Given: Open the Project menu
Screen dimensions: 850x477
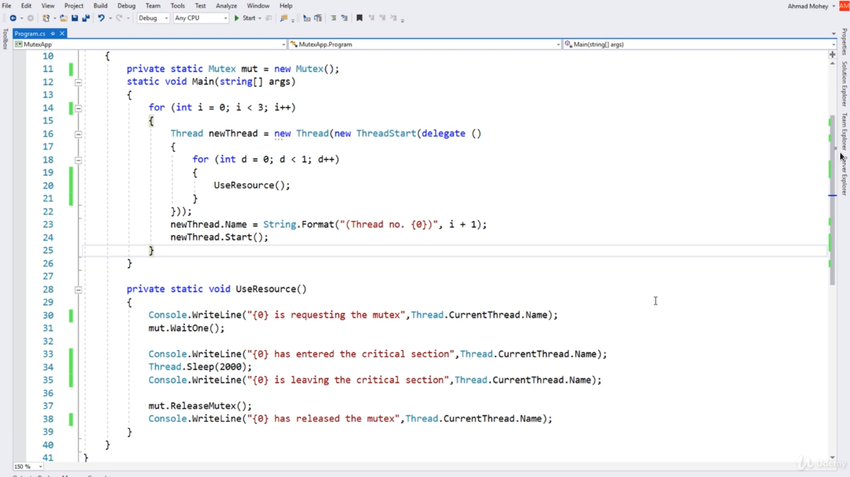Looking at the screenshot, I should click(x=74, y=6).
